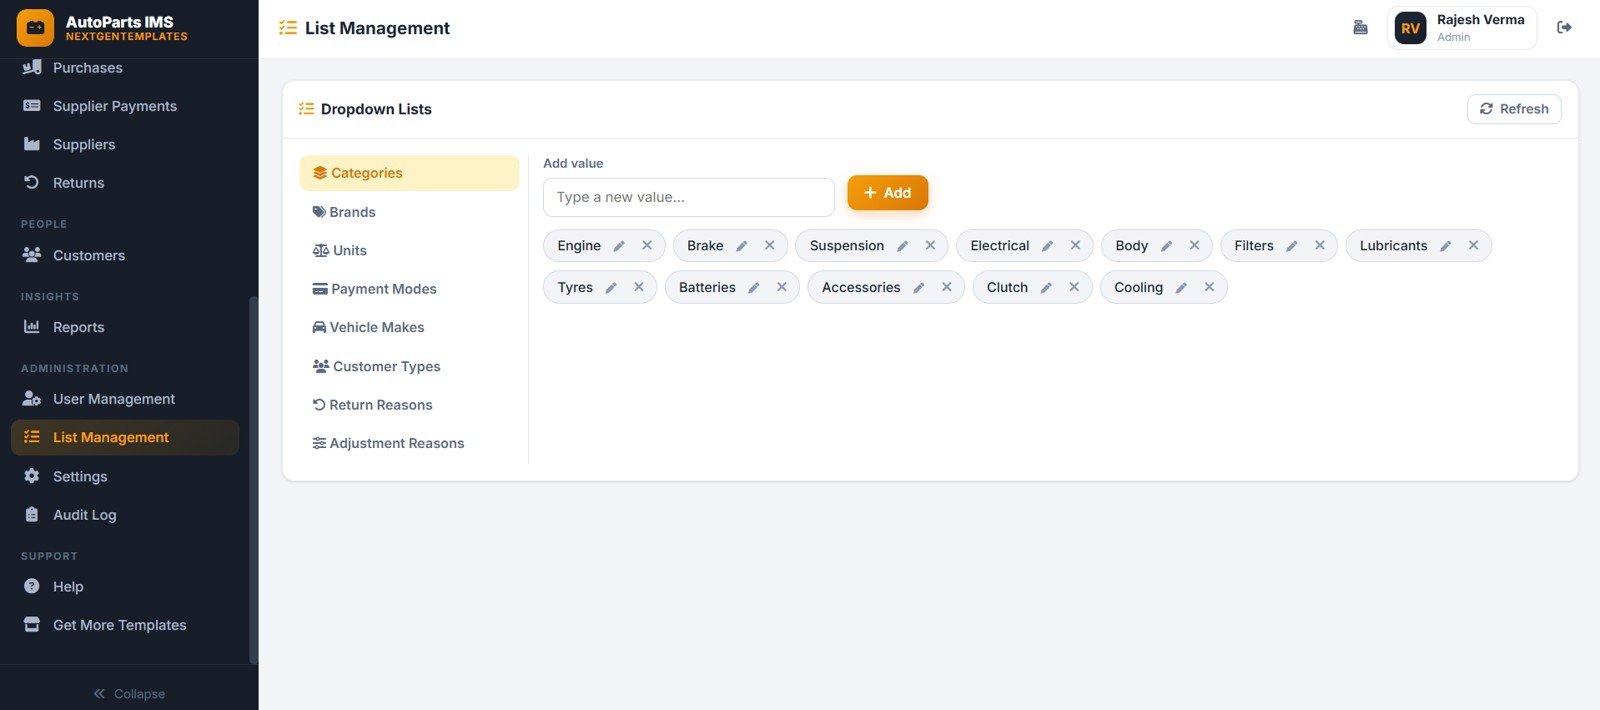1600x710 pixels.
Task: Remove the Tyres category value
Action: pos(639,288)
